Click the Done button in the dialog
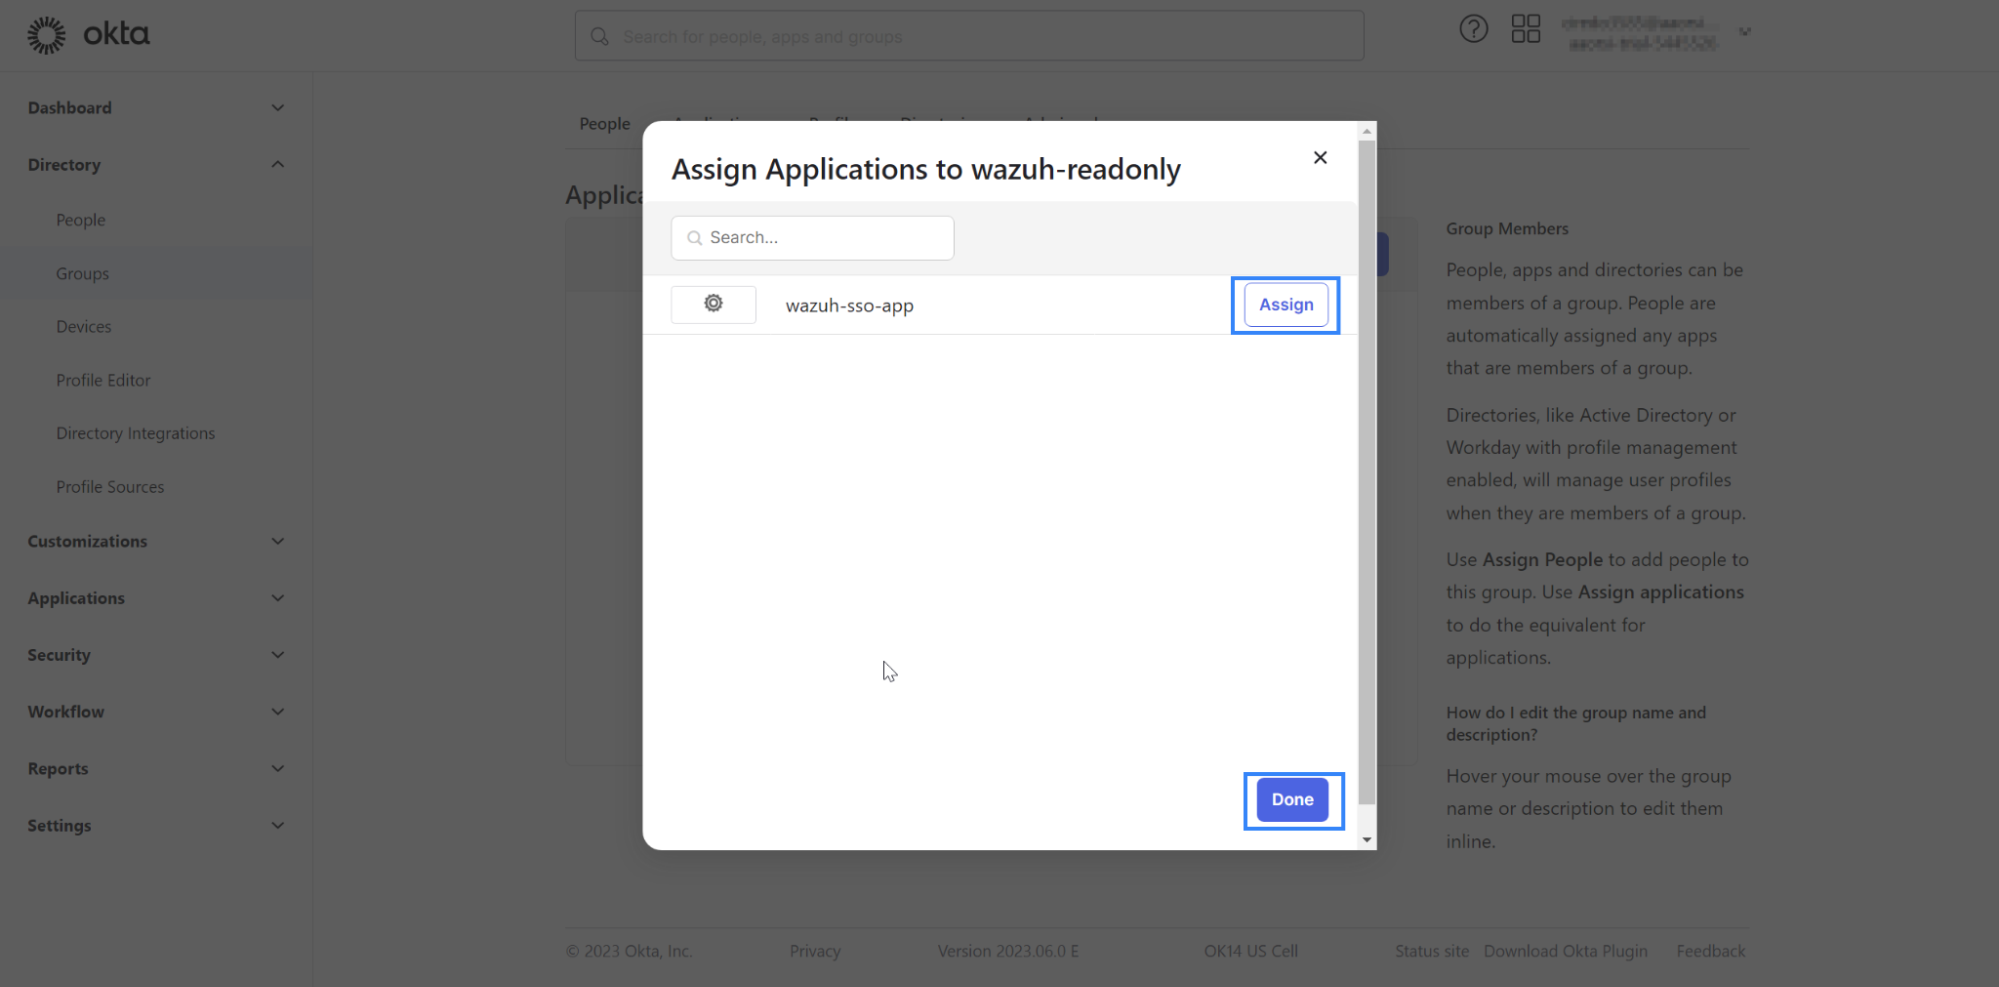Viewport: 1999px width, 987px height. click(1292, 799)
